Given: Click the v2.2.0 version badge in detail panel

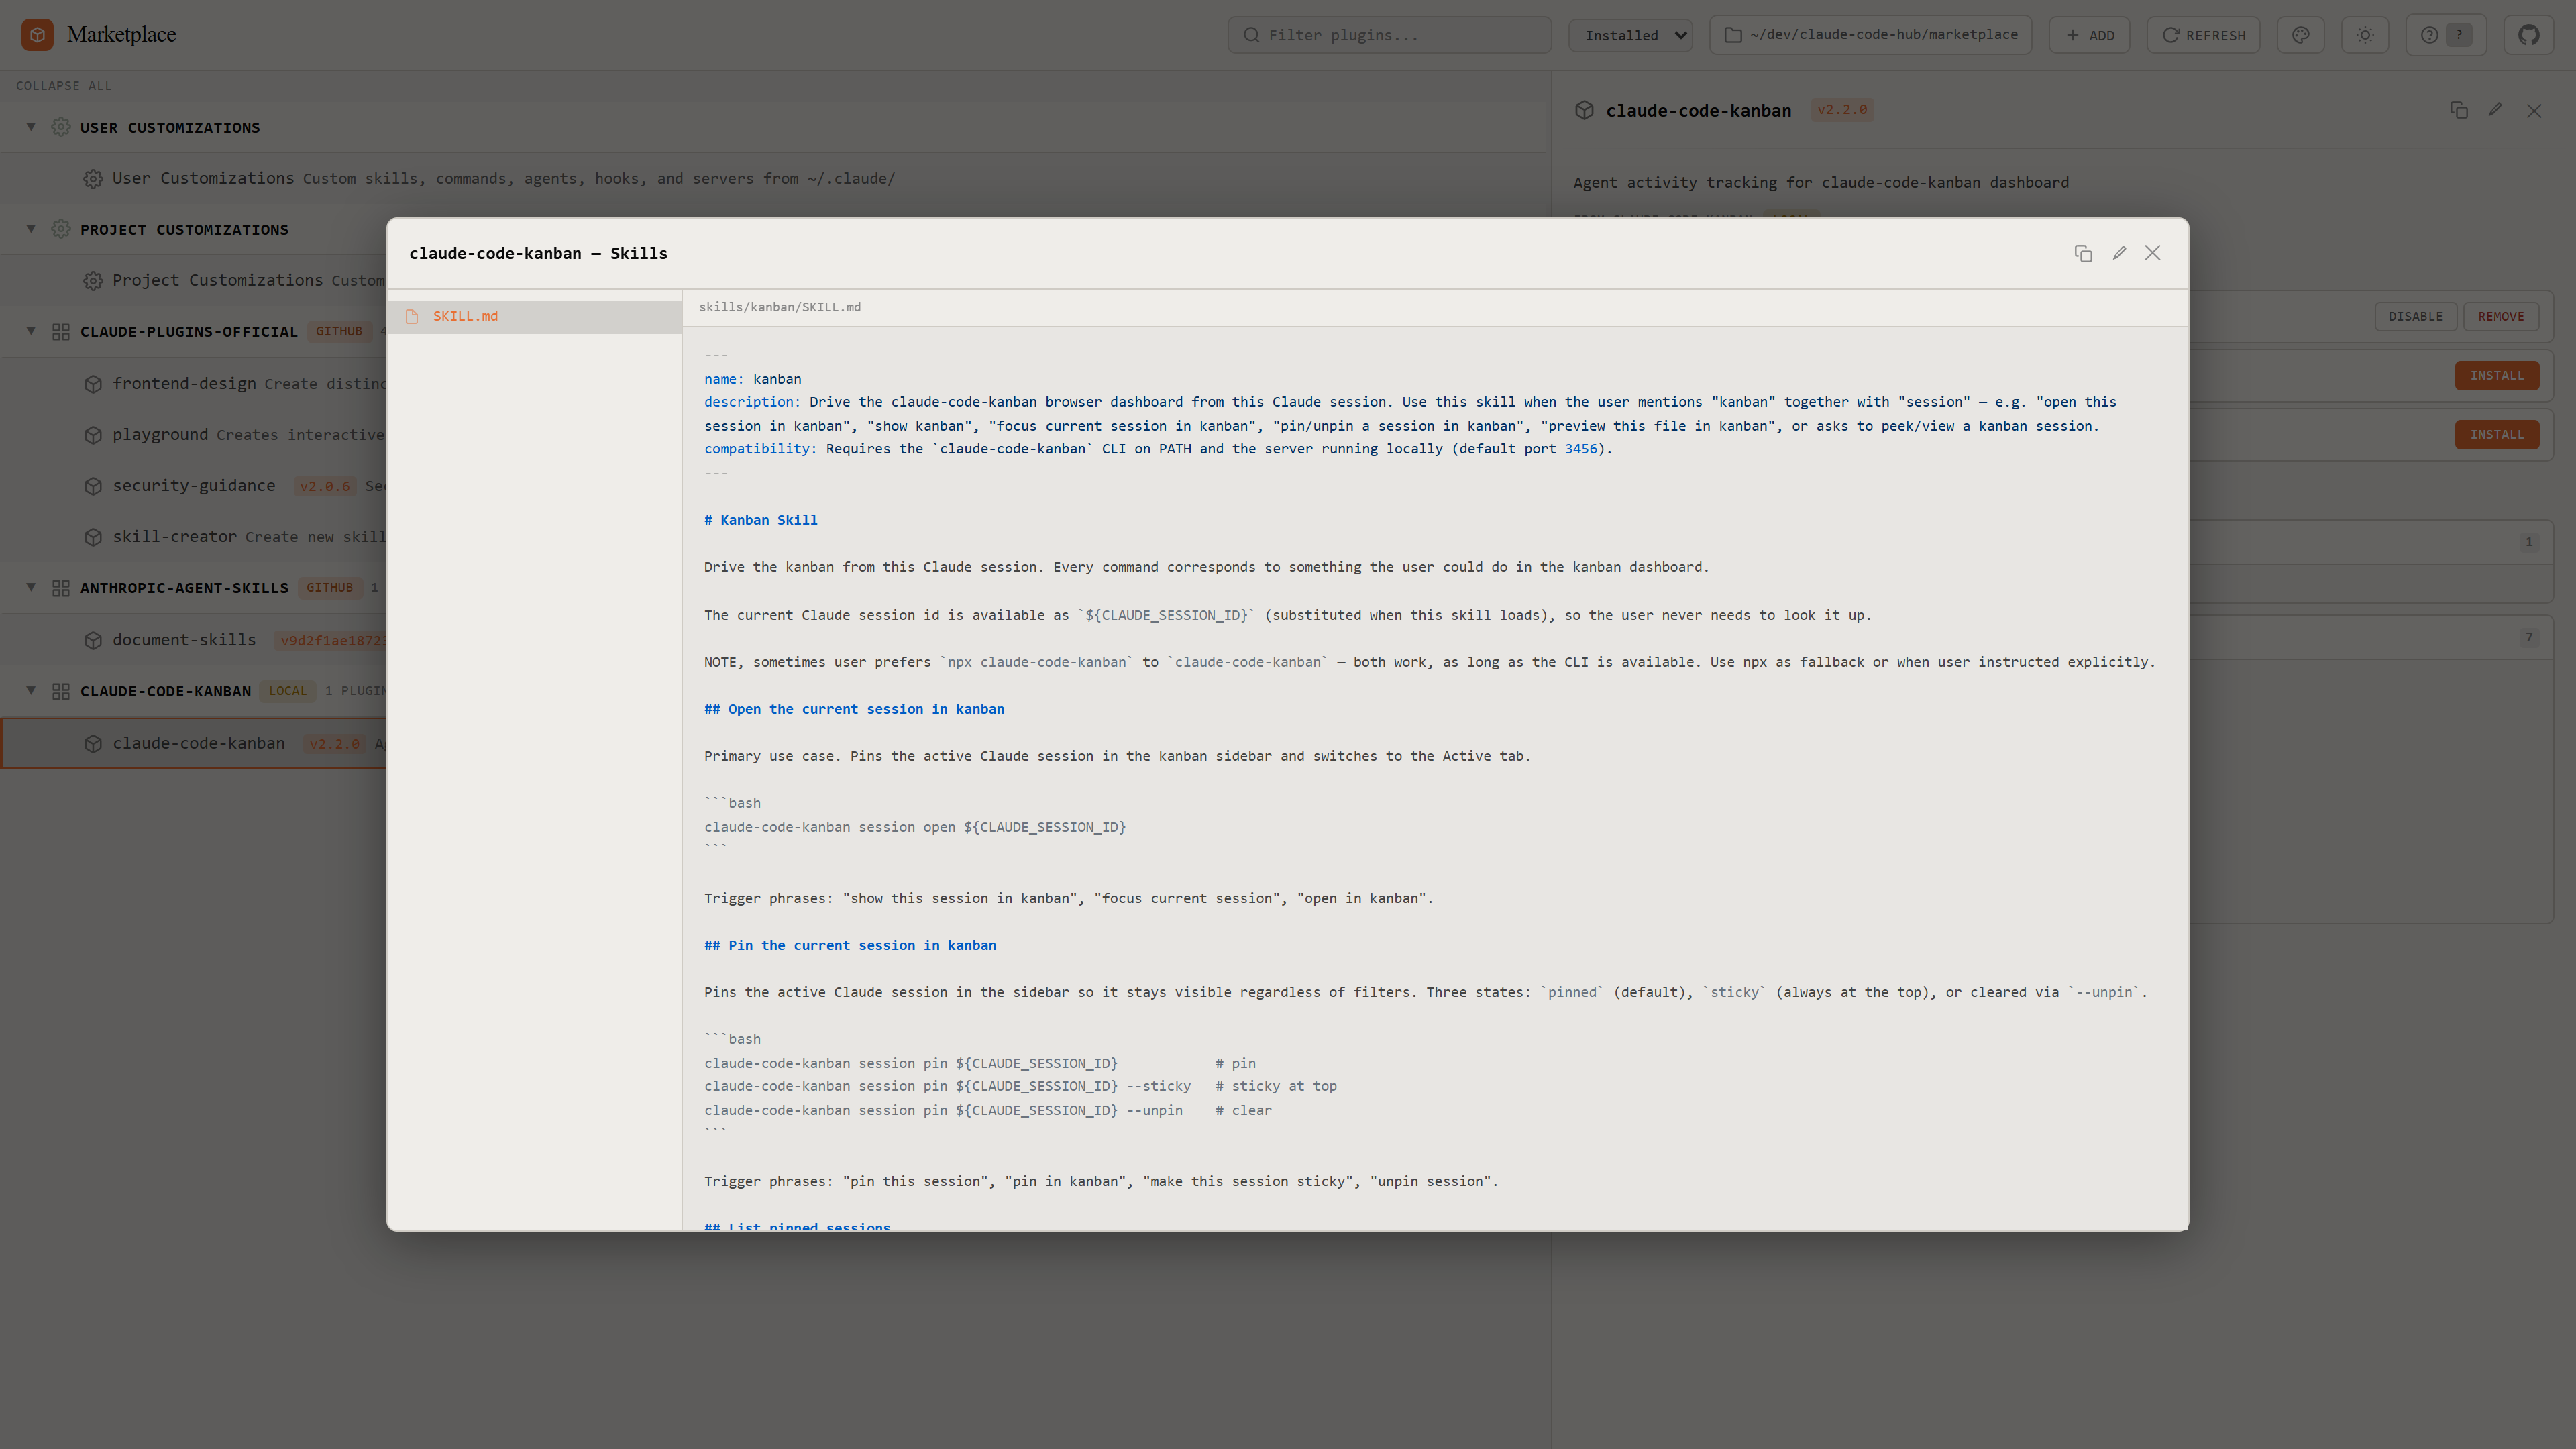Looking at the screenshot, I should click(x=1842, y=110).
